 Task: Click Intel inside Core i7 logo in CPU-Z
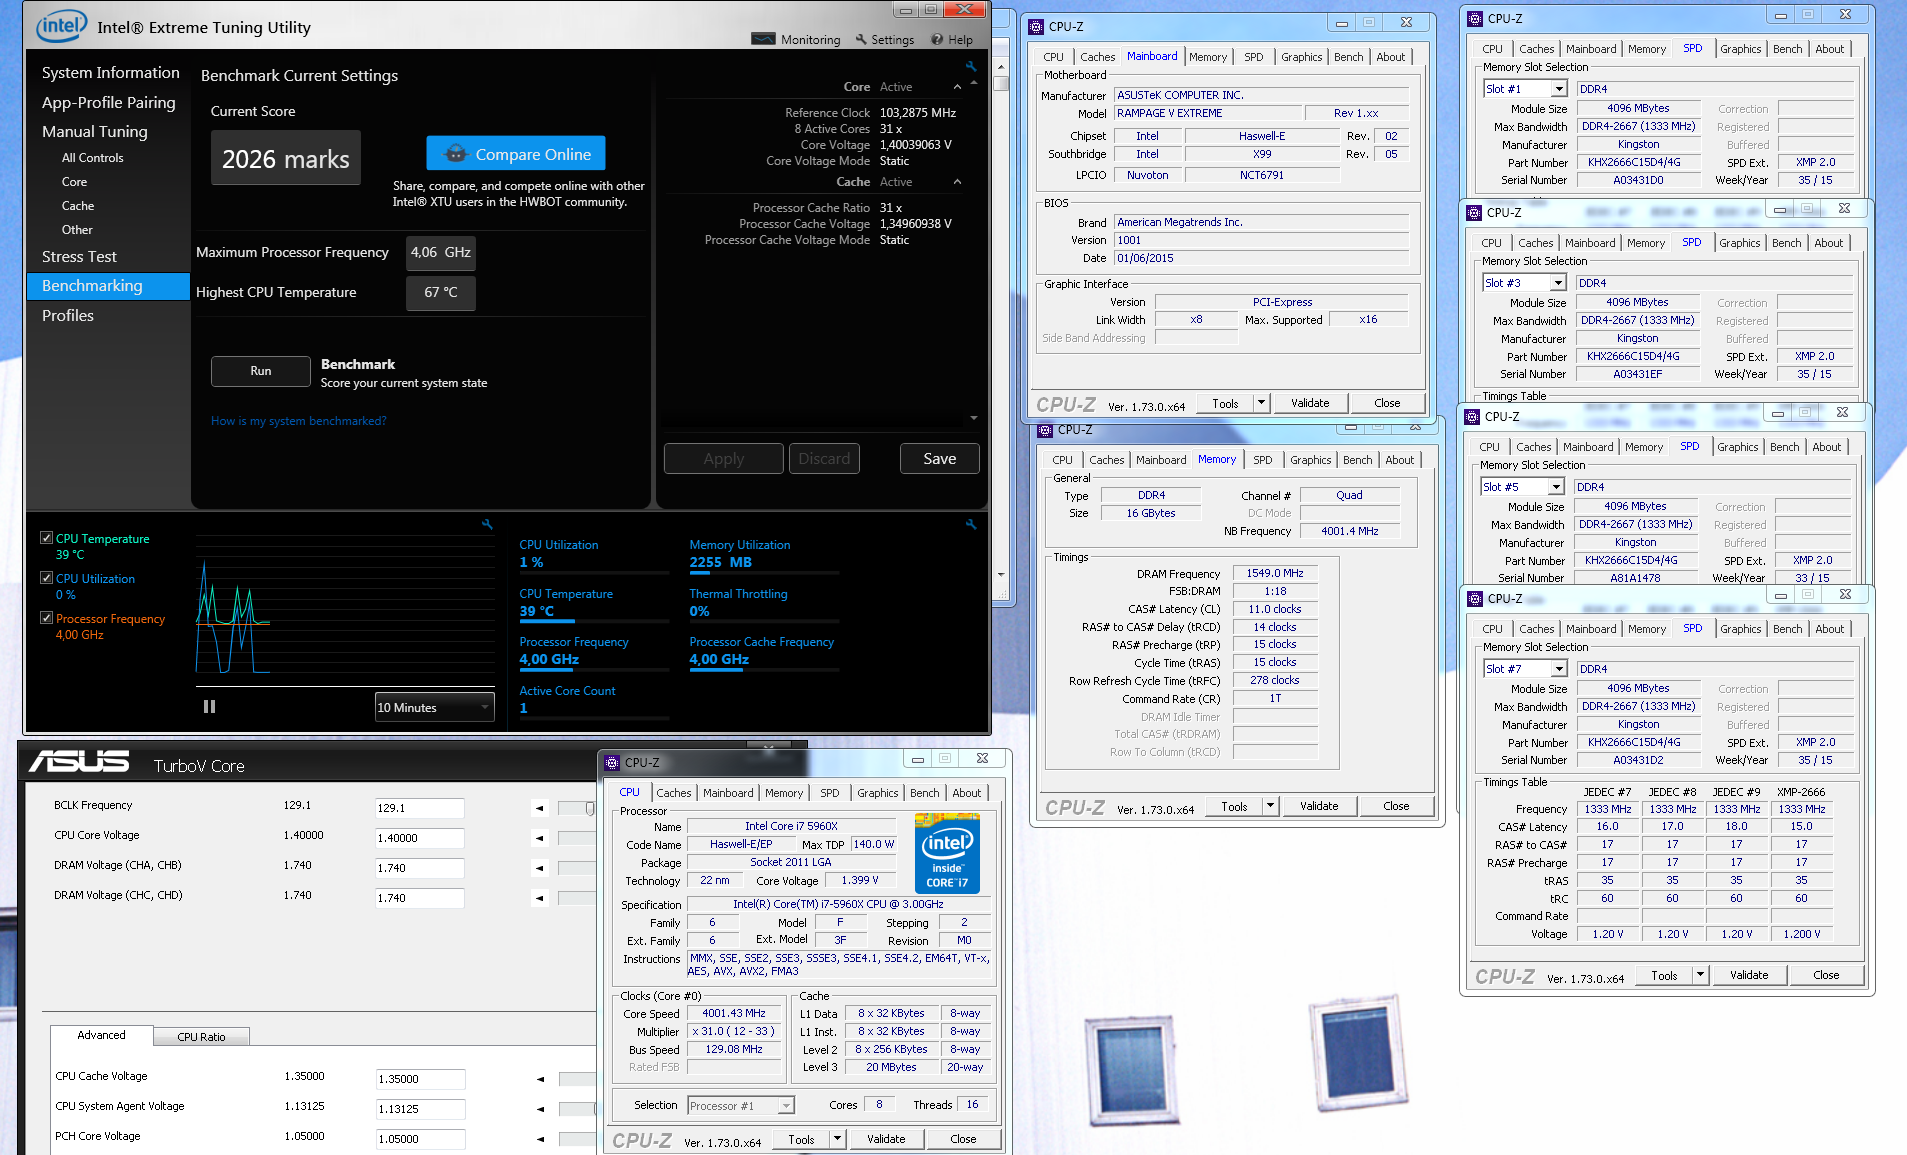click(946, 853)
